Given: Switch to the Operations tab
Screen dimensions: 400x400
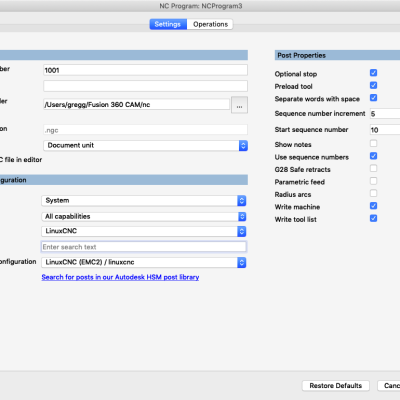Looking at the screenshot, I should click(x=210, y=24).
